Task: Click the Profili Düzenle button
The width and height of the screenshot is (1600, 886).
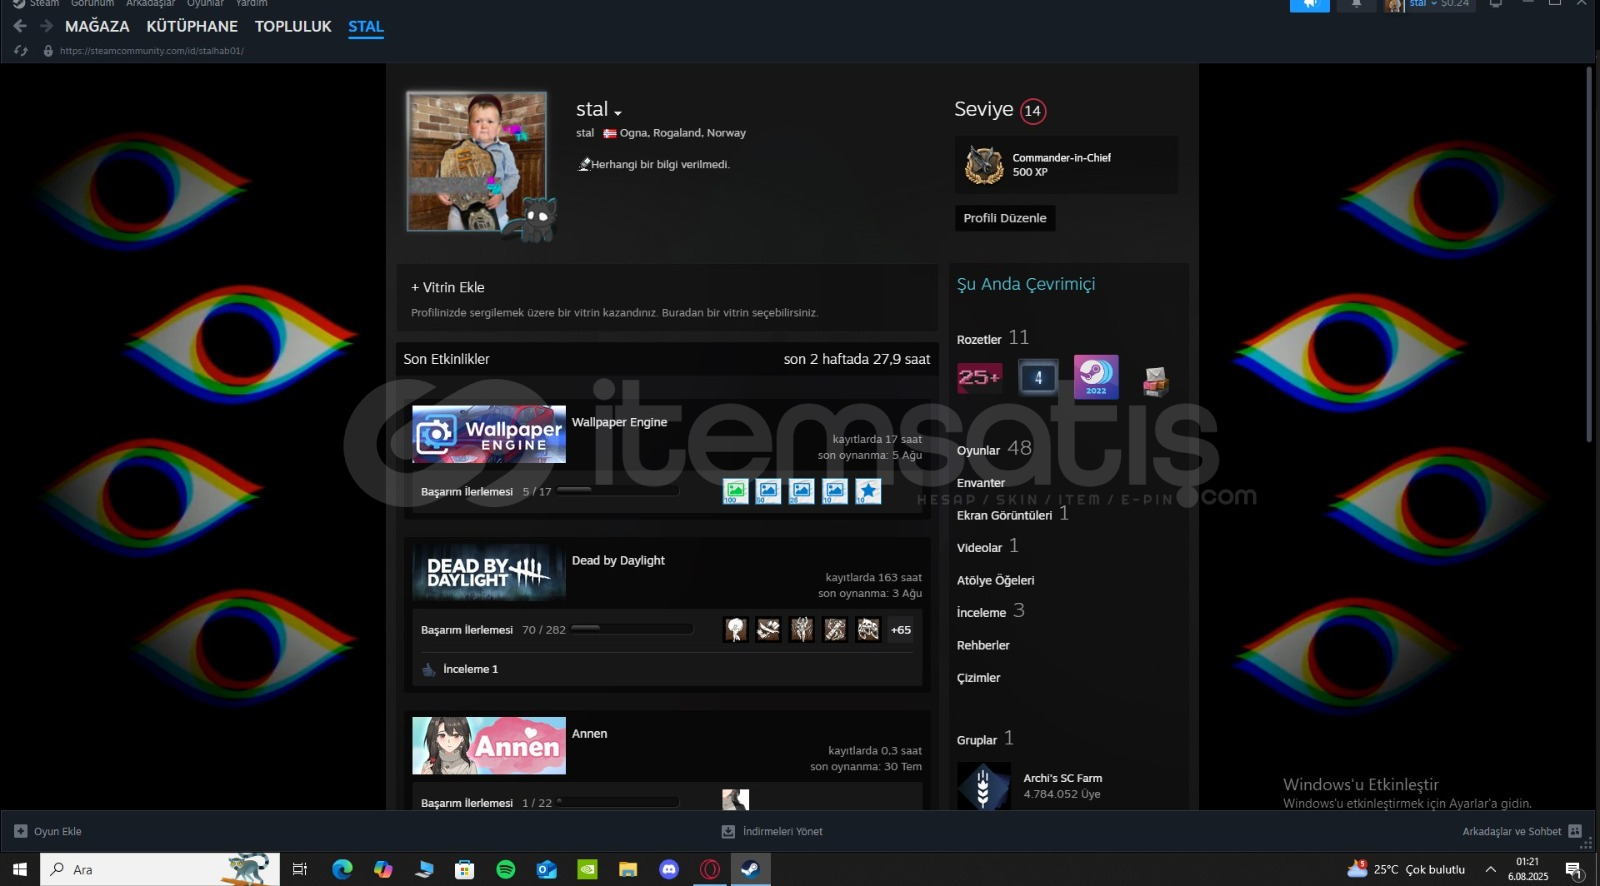Action: coord(1005,218)
